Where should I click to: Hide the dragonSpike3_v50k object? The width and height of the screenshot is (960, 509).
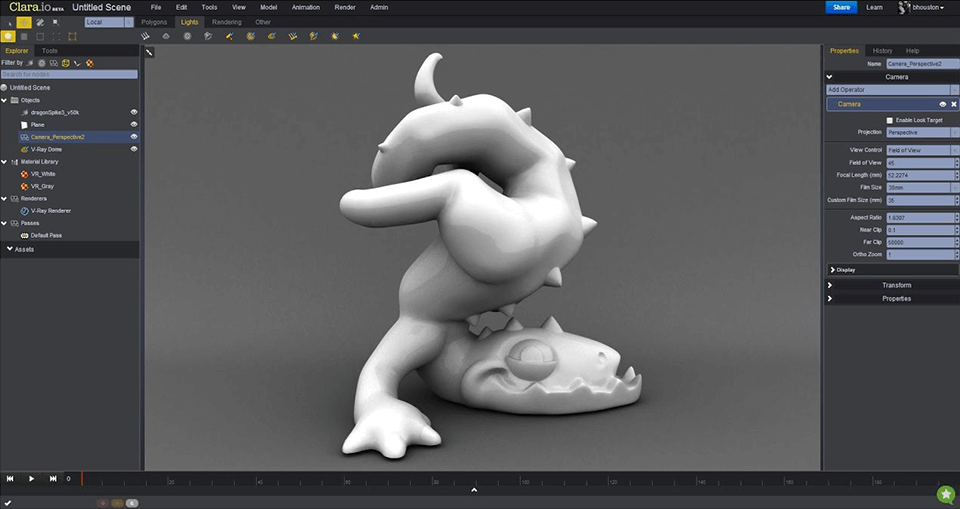click(134, 112)
